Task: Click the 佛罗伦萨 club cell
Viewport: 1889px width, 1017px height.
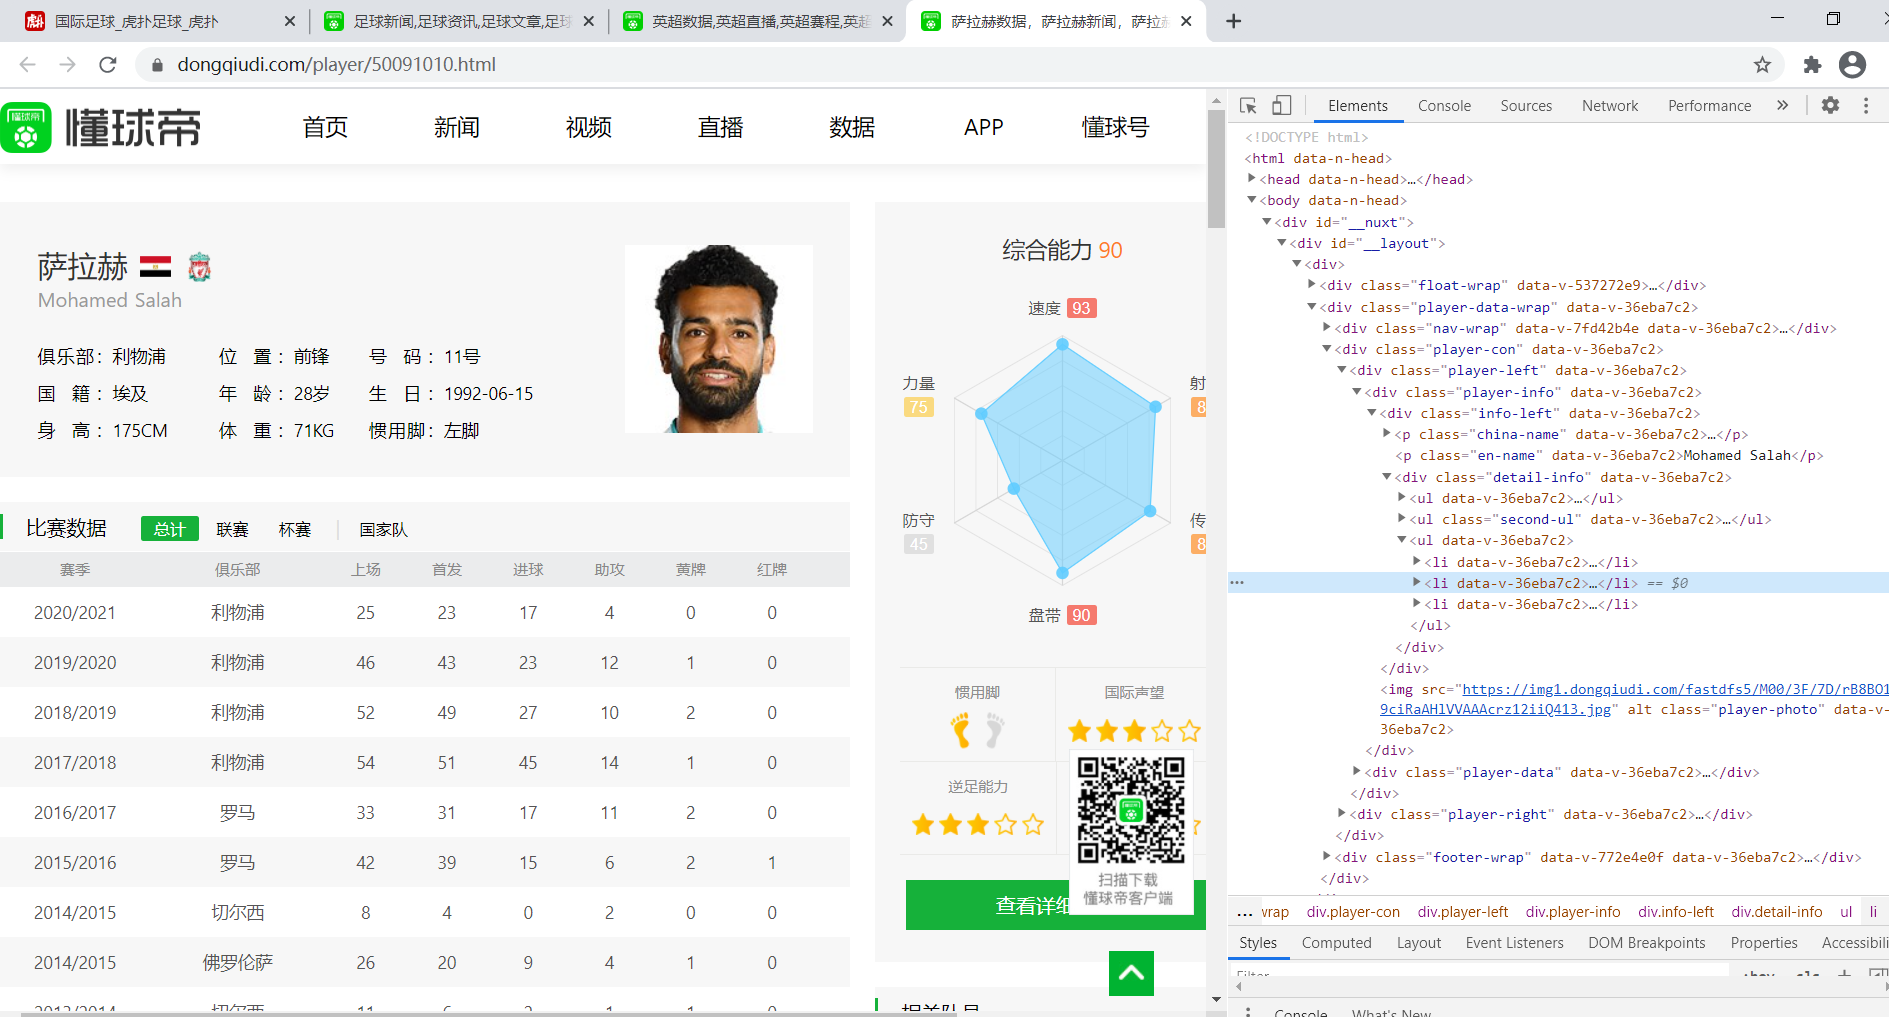Action: point(238,963)
